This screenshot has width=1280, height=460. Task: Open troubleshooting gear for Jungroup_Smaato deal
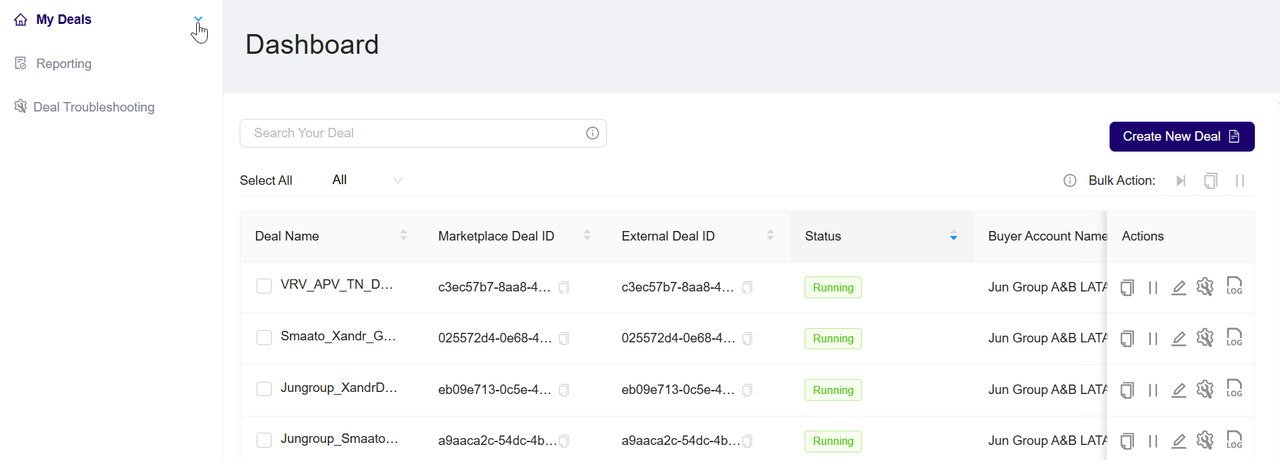click(1205, 440)
